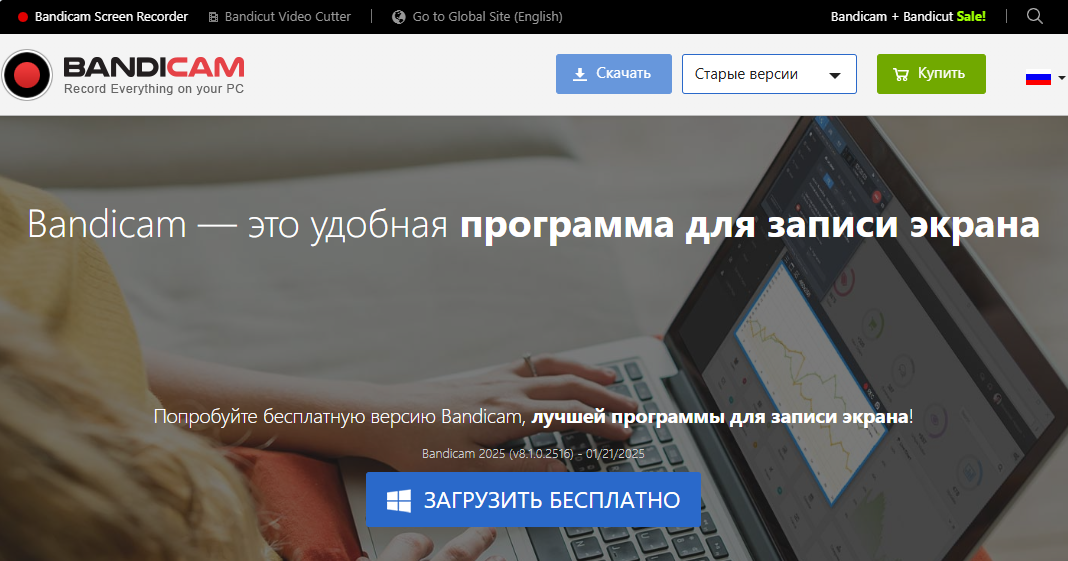Click the film icon beside Bandicut Video Cutter
This screenshot has height=561, width=1068.
click(213, 17)
